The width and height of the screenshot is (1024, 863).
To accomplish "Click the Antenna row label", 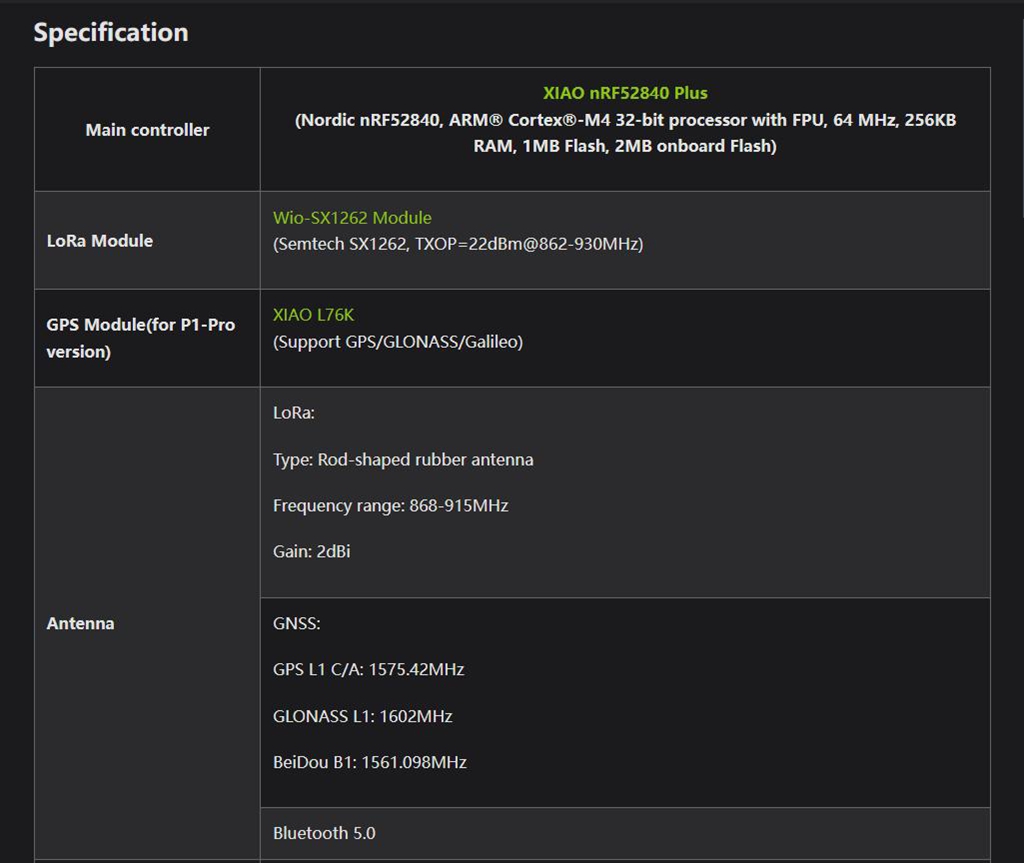I will (81, 623).
